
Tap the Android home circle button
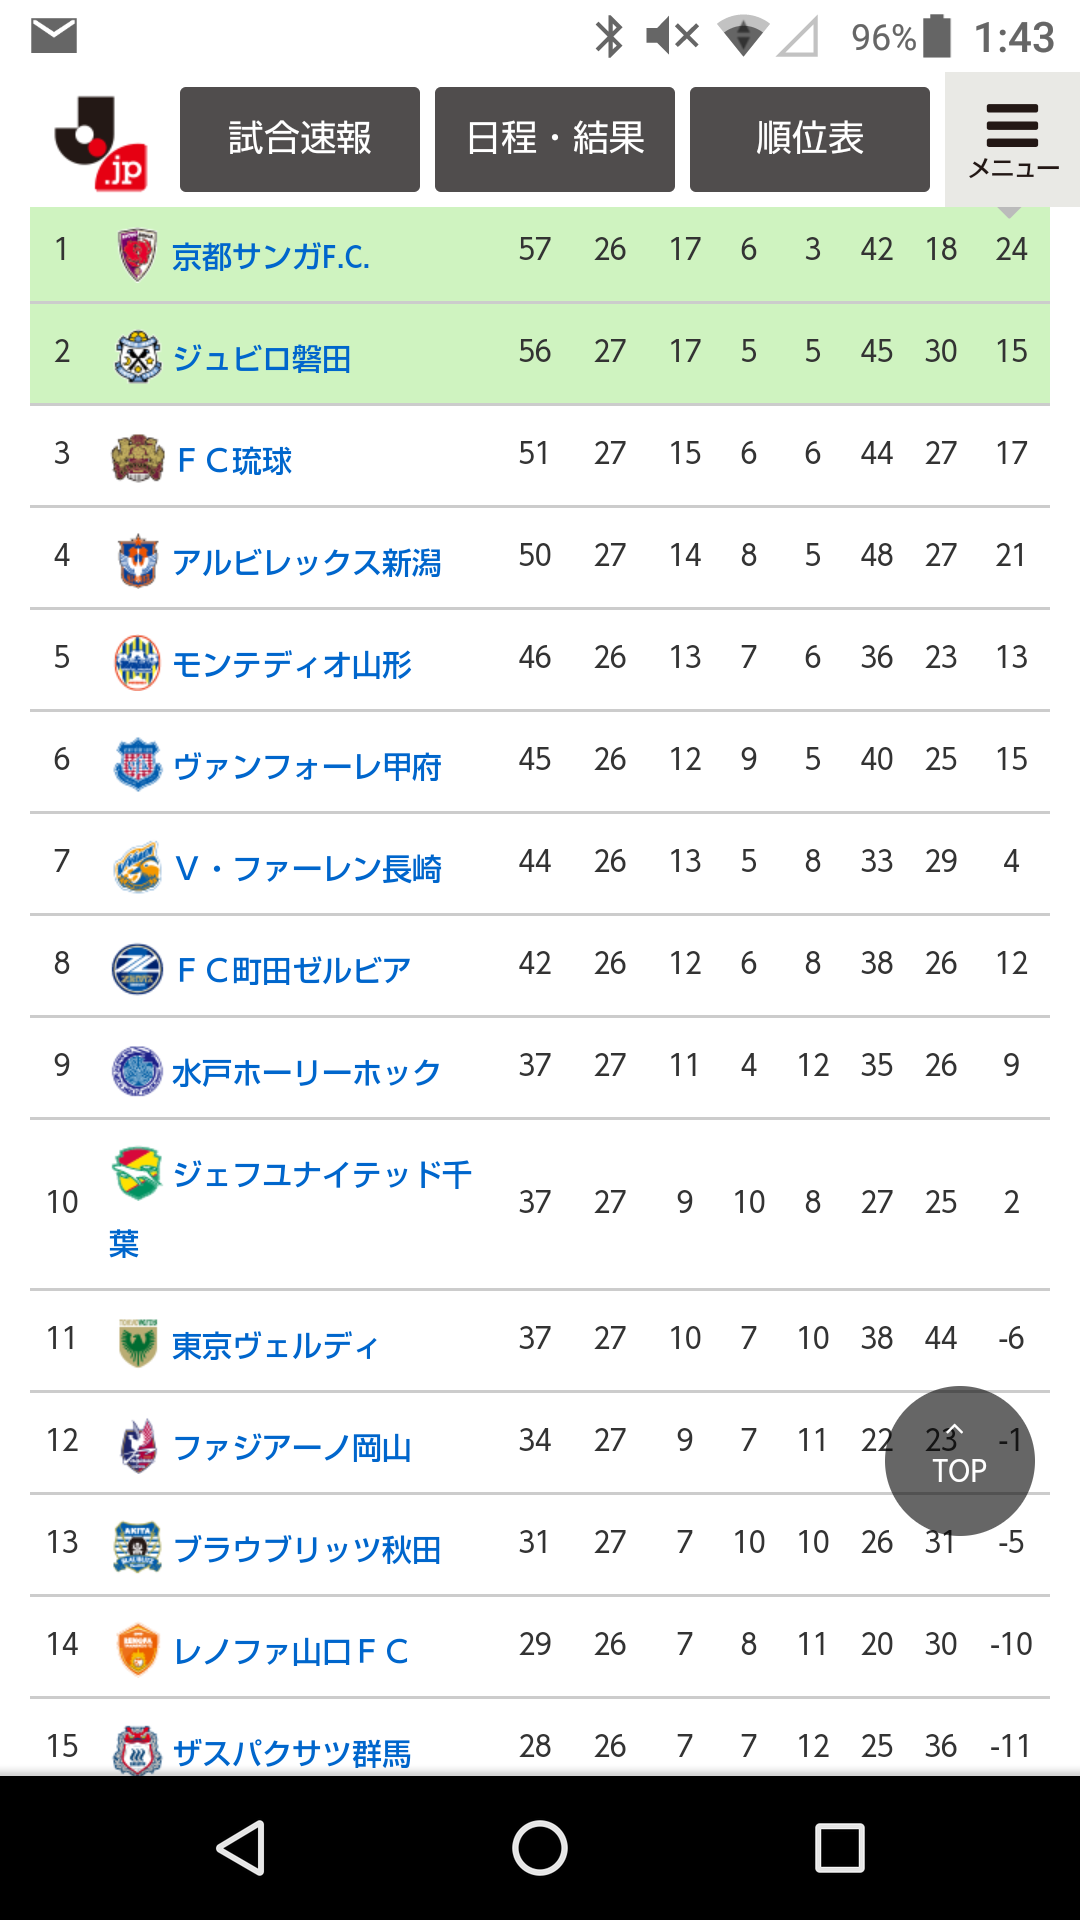click(x=540, y=1847)
